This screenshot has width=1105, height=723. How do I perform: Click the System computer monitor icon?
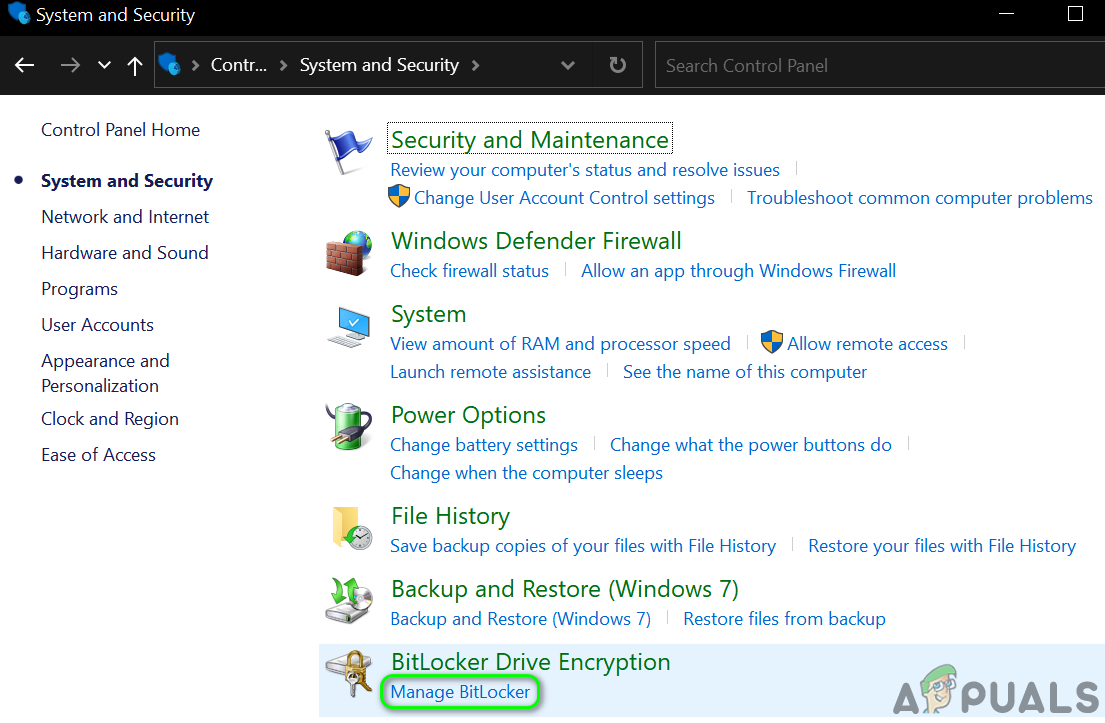pos(348,327)
